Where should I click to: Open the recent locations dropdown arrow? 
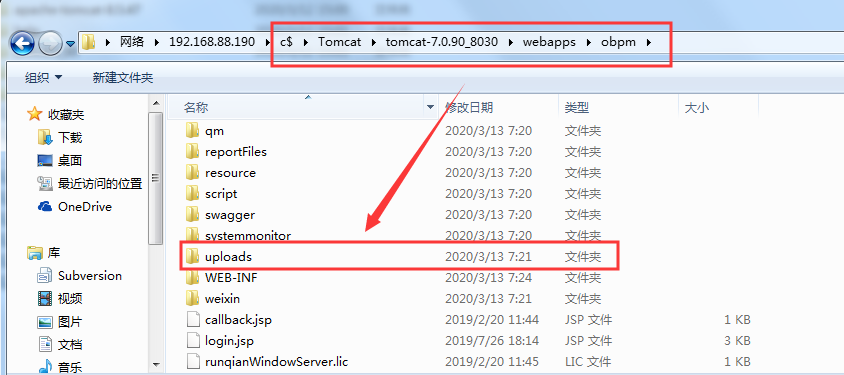71,44
